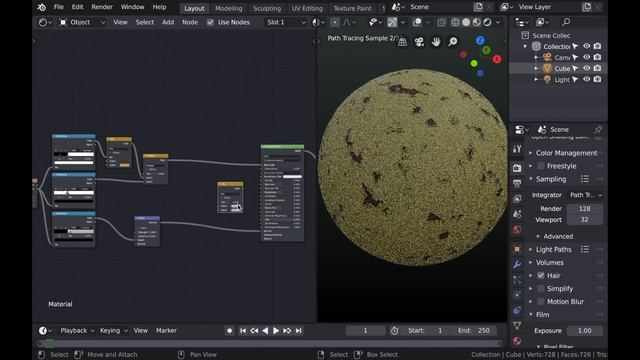Play the animation forward
This screenshot has width=640, height=360.
tap(276, 331)
